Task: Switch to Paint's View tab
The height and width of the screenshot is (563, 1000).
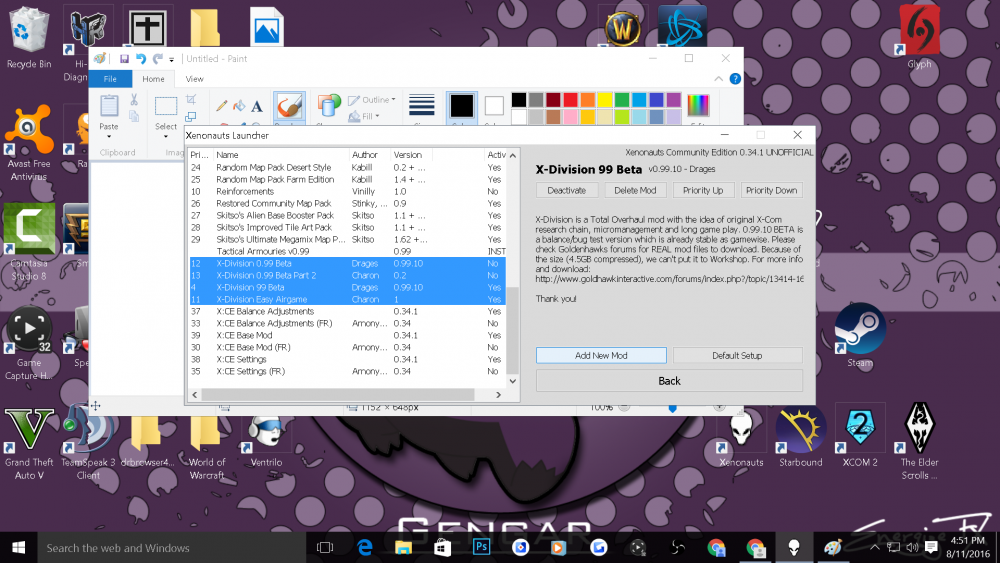Action: (195, 79)
